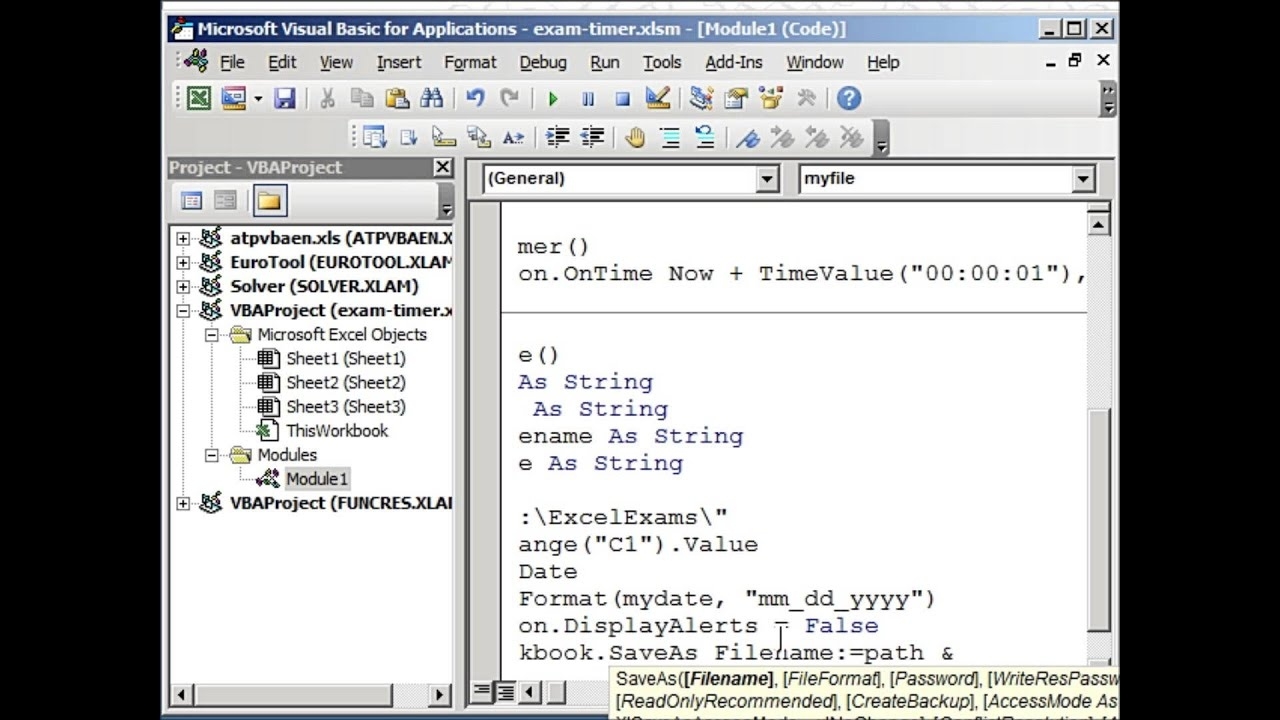Click View Code icon in Project pane
The height and width of the screenshot is (720, 1280).
pyautogui.click(x=191, y=200)
